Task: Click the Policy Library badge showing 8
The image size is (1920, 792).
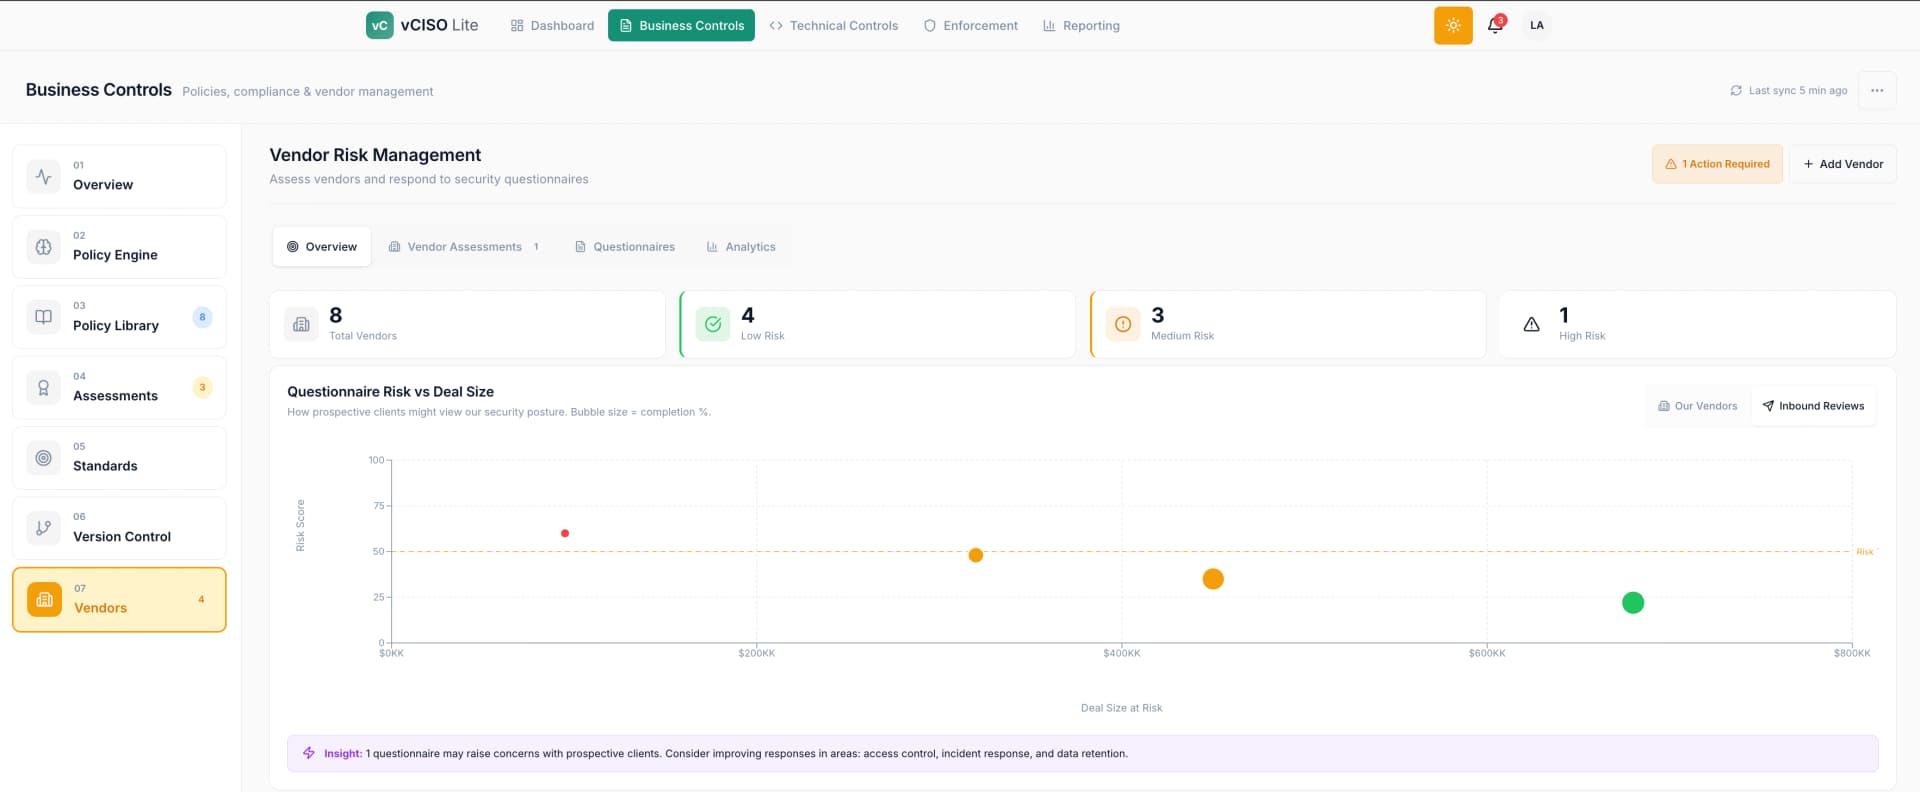Action: coord(202,317)
